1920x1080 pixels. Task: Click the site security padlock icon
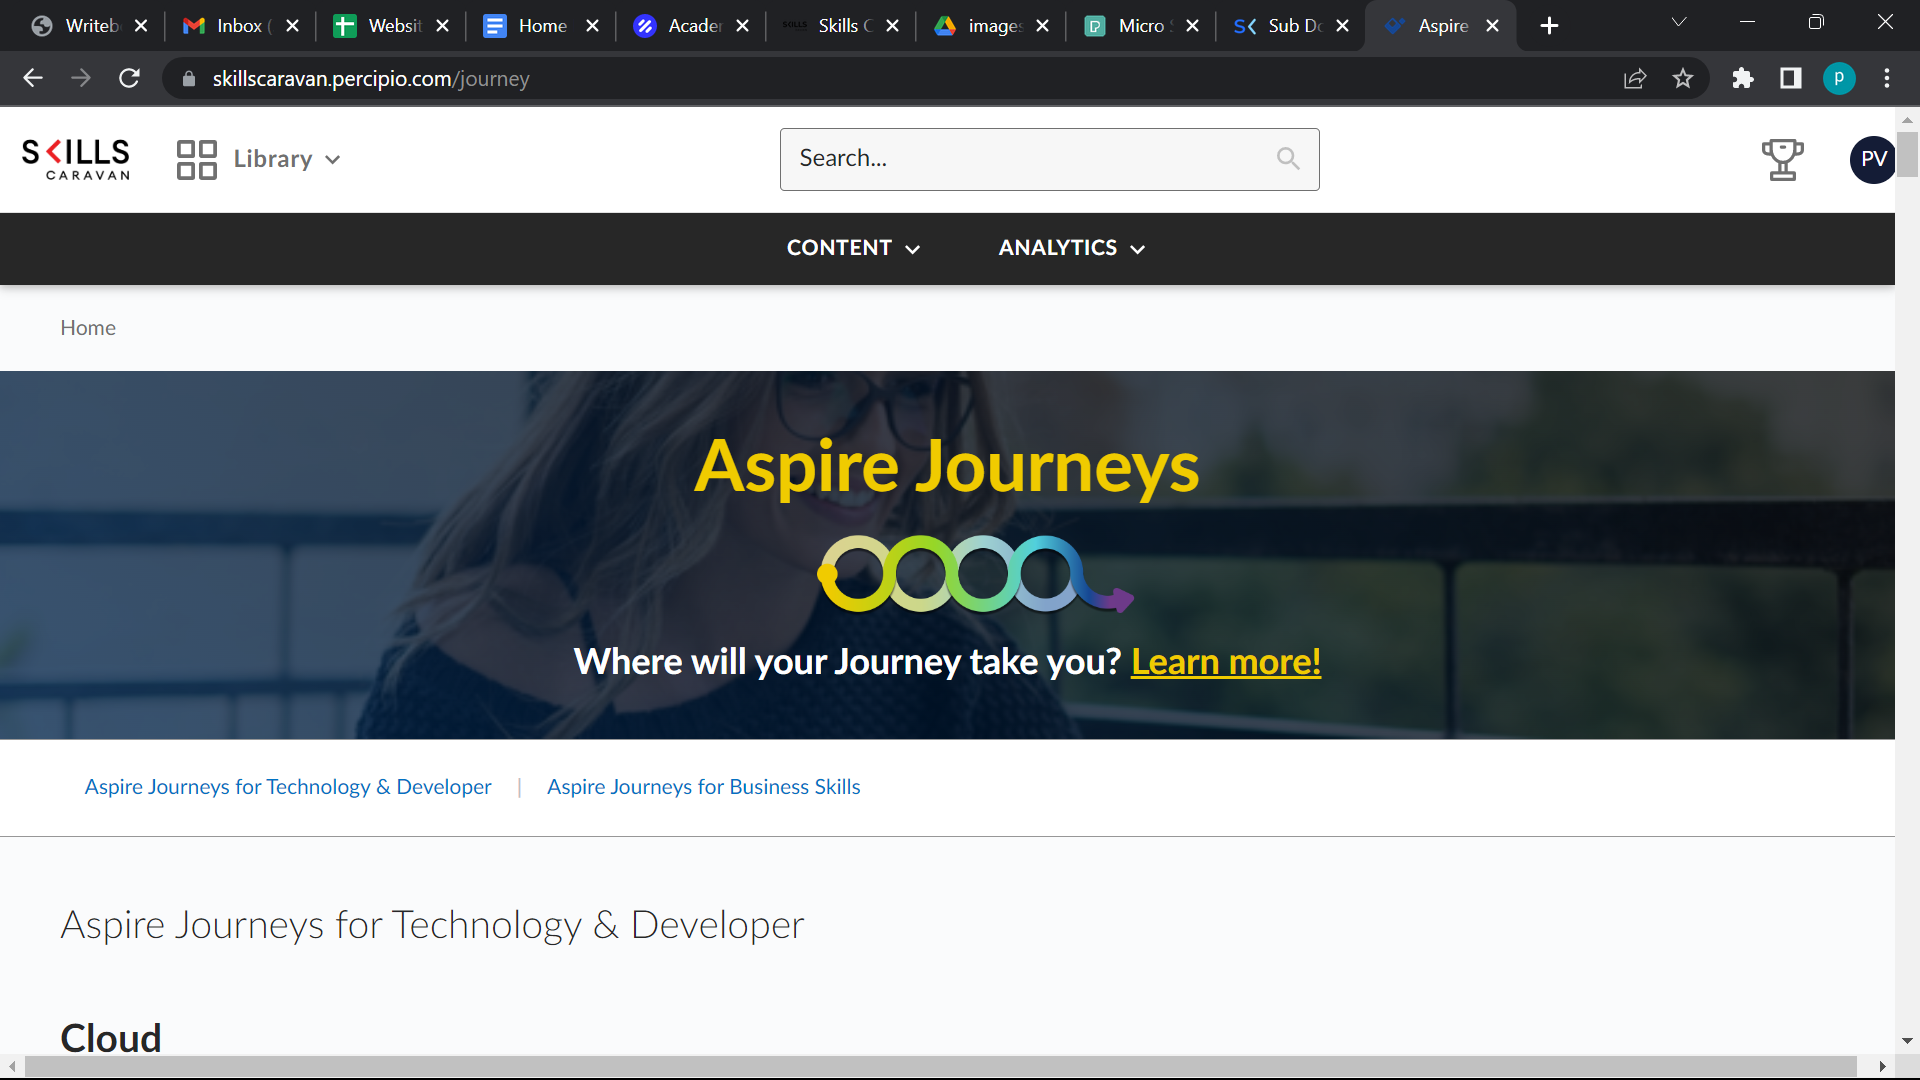pyautogui.click(x=188, y=78)
